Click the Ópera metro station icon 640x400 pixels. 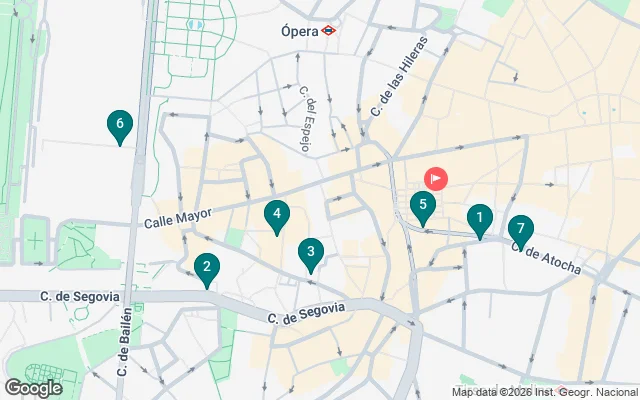[x=328, y=31]
